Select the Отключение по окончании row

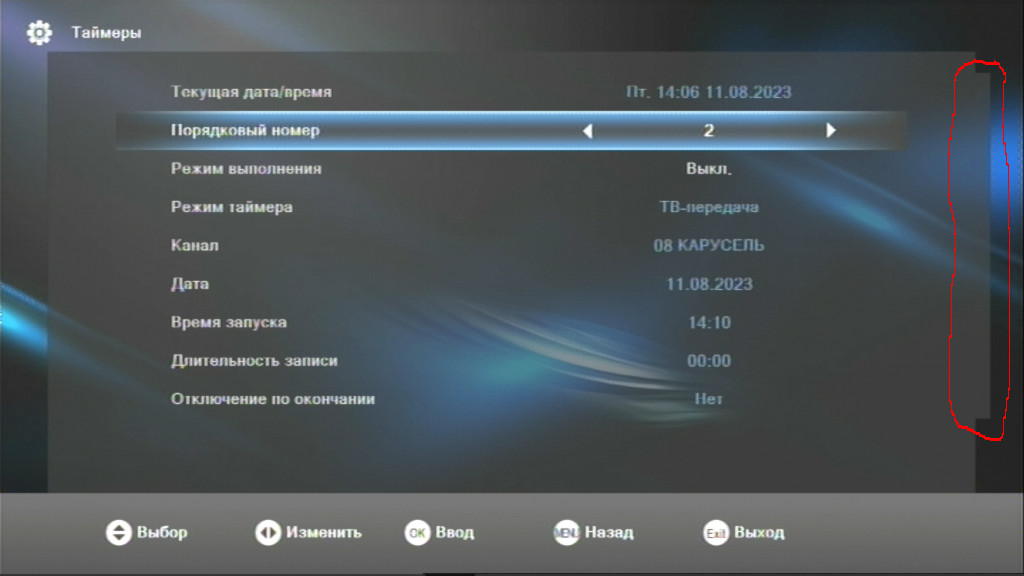pos(511,399)
